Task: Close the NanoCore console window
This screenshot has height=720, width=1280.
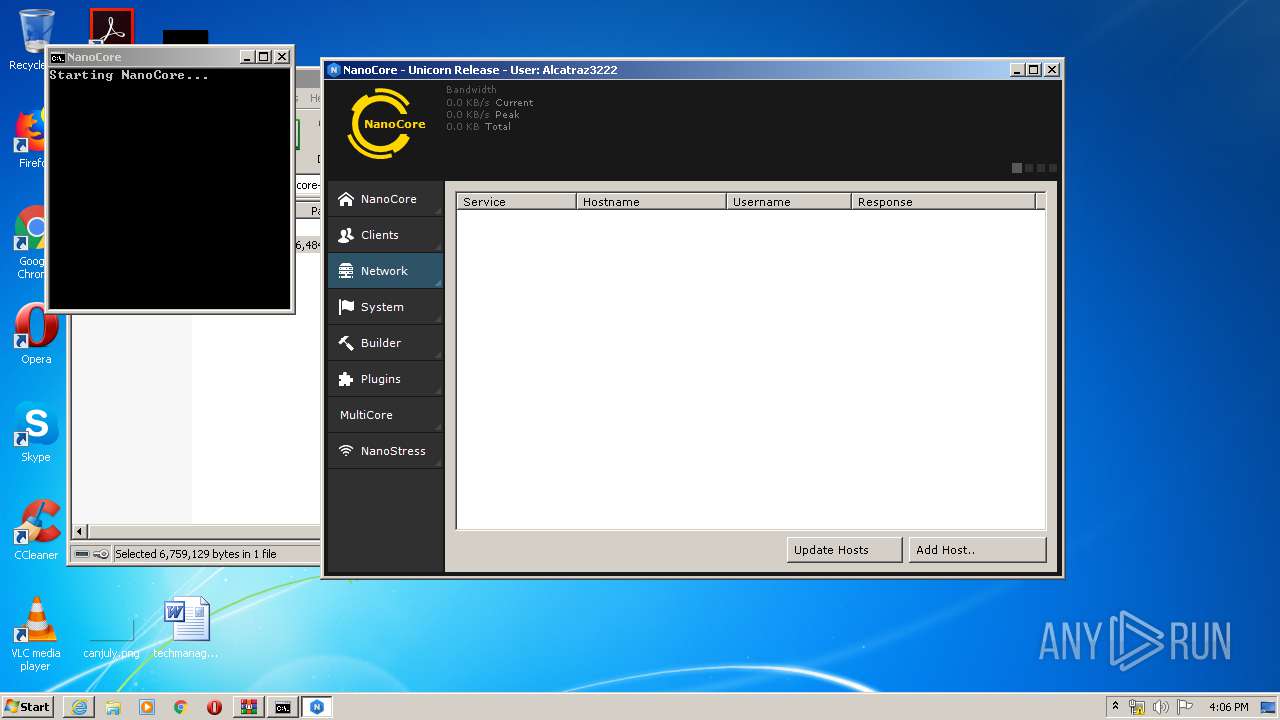Action: point(282,57)
